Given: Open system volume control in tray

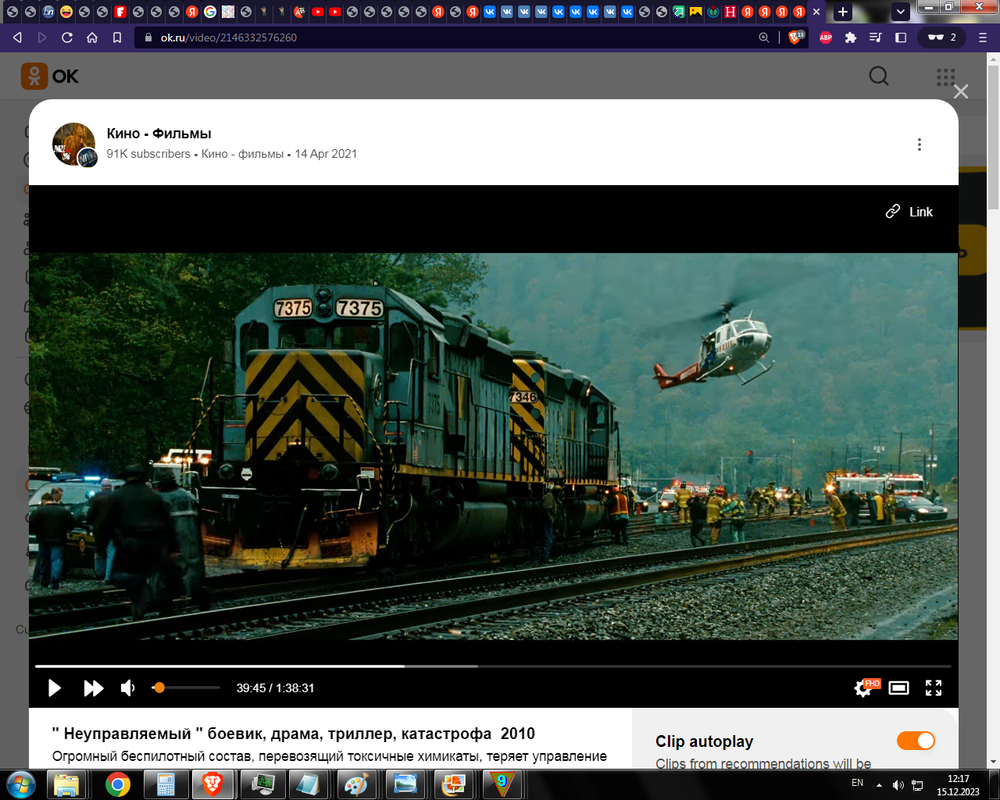Looking at the screenshot, I should point(898,785).
